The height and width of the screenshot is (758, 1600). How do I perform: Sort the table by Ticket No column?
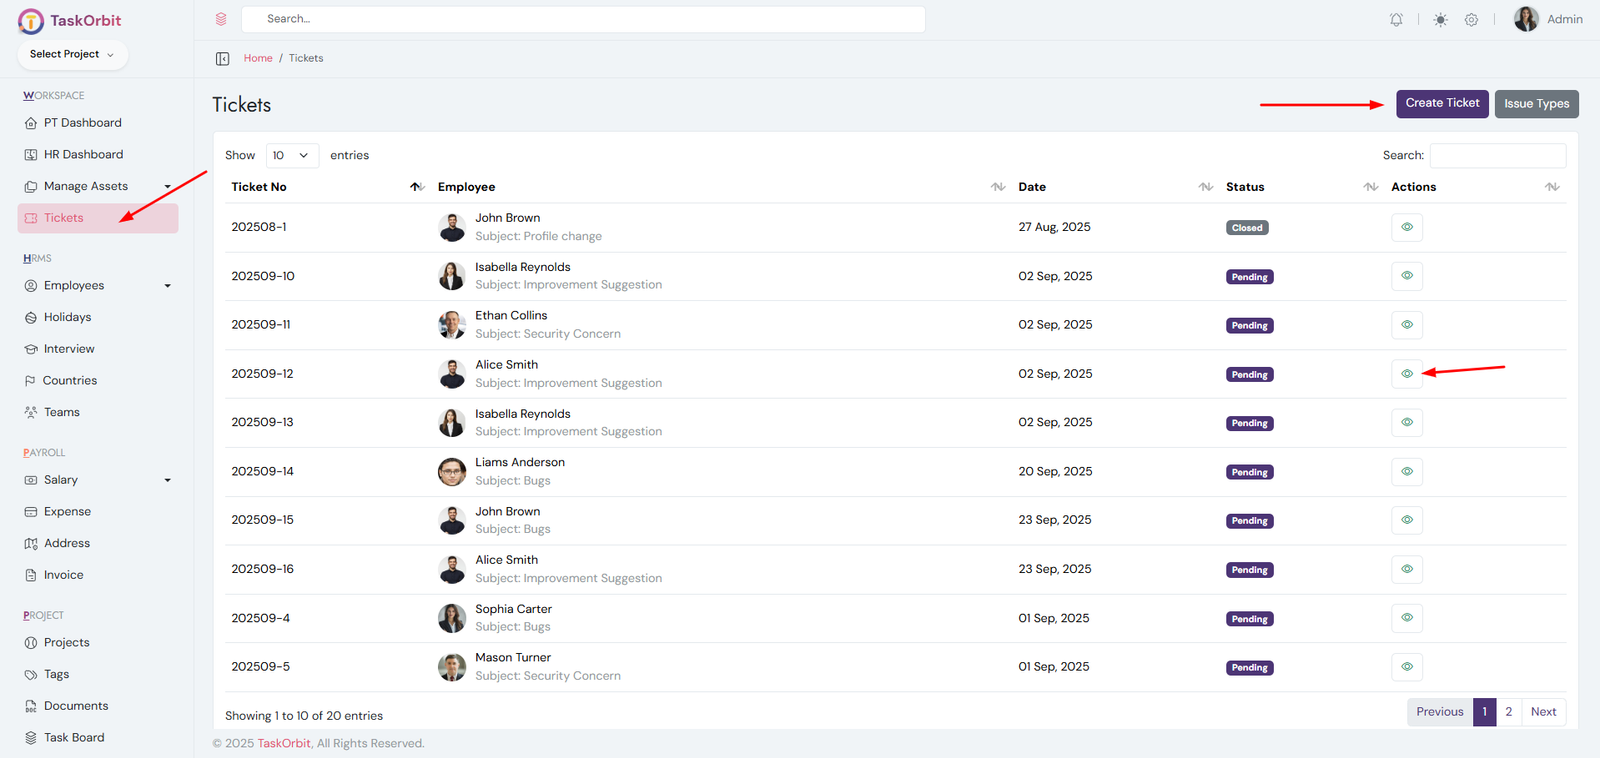click(417, 187)
